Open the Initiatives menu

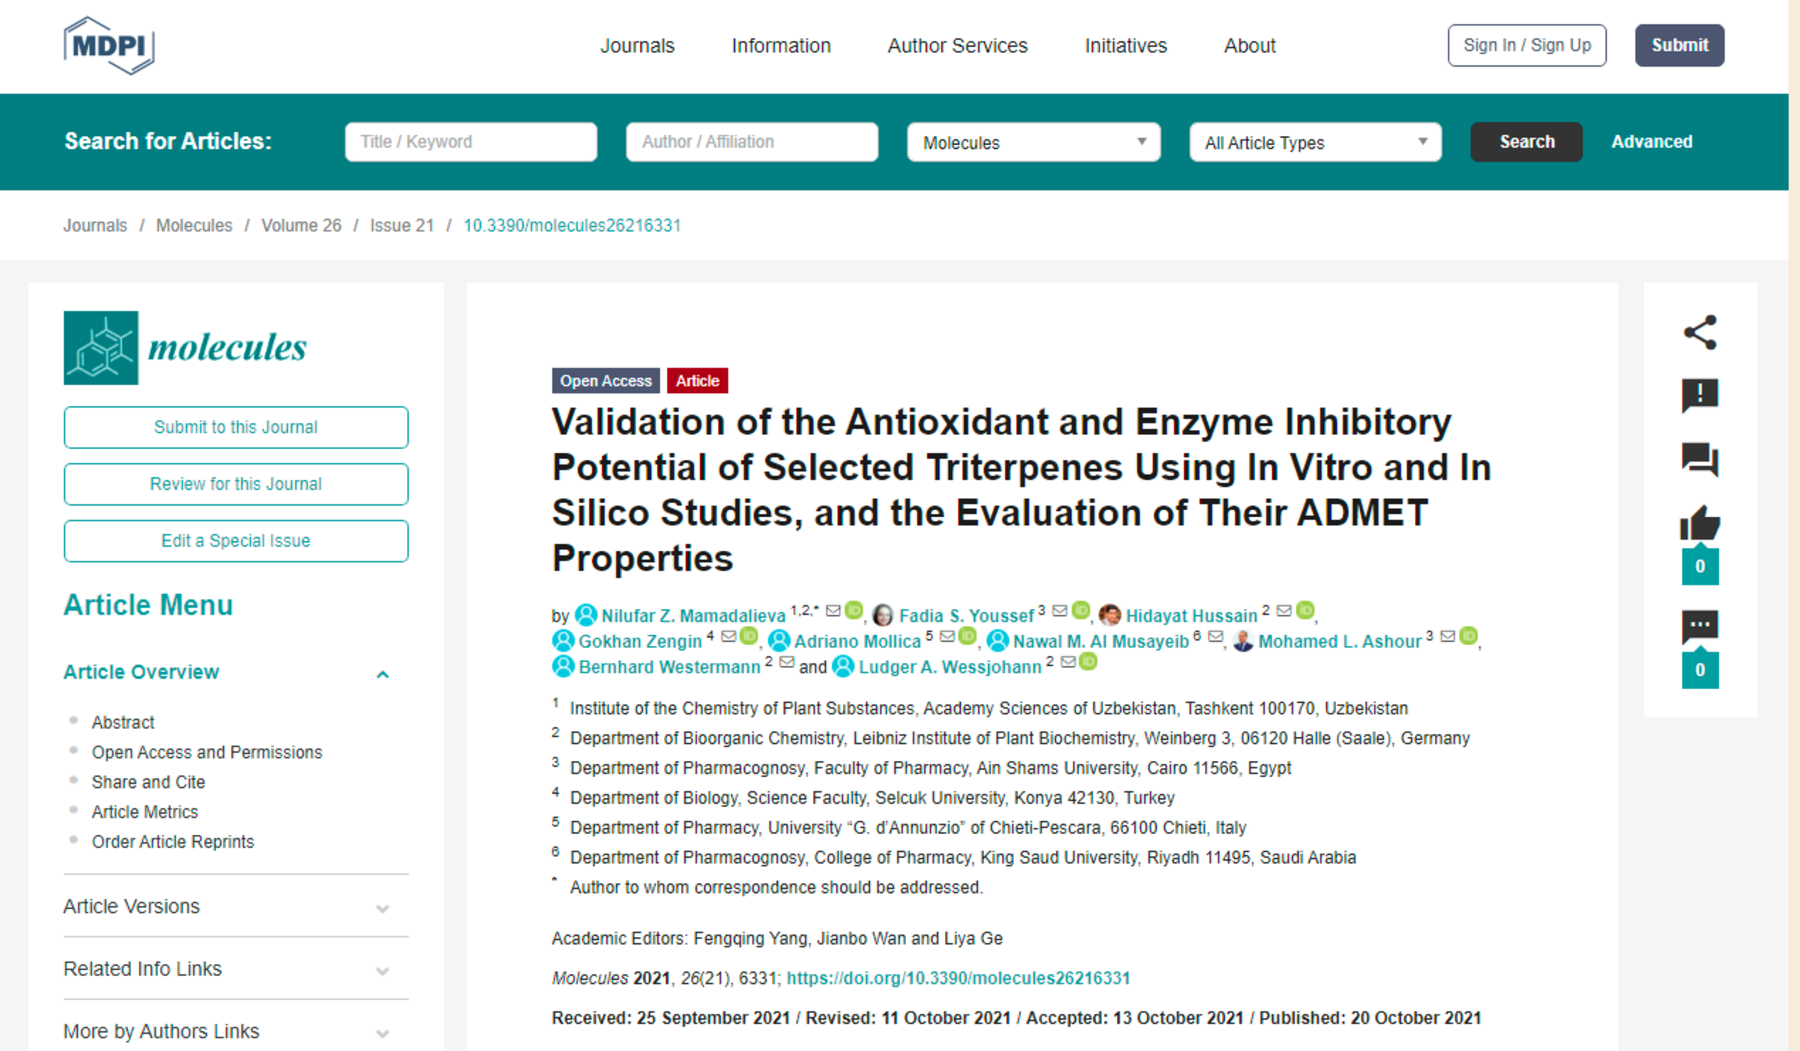(1126, 46)
